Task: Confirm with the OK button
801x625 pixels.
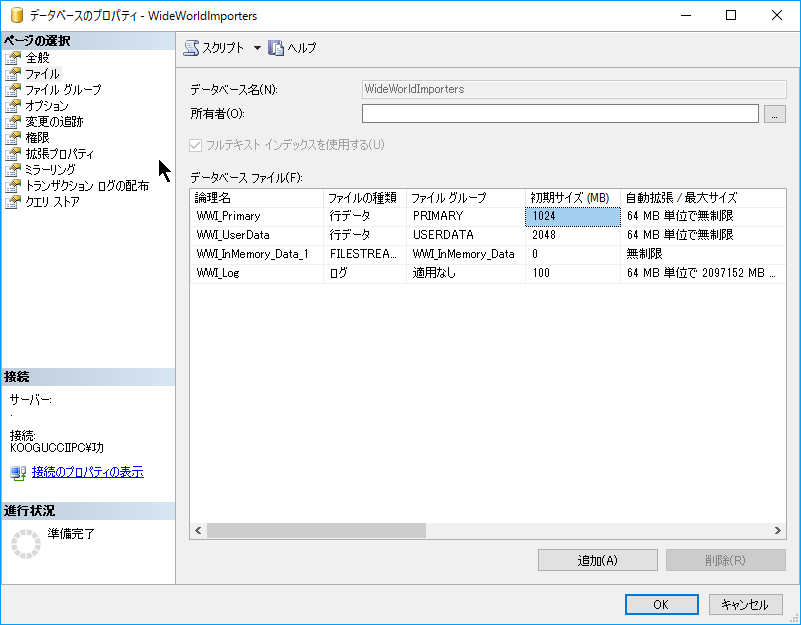Action: [662, 605]
